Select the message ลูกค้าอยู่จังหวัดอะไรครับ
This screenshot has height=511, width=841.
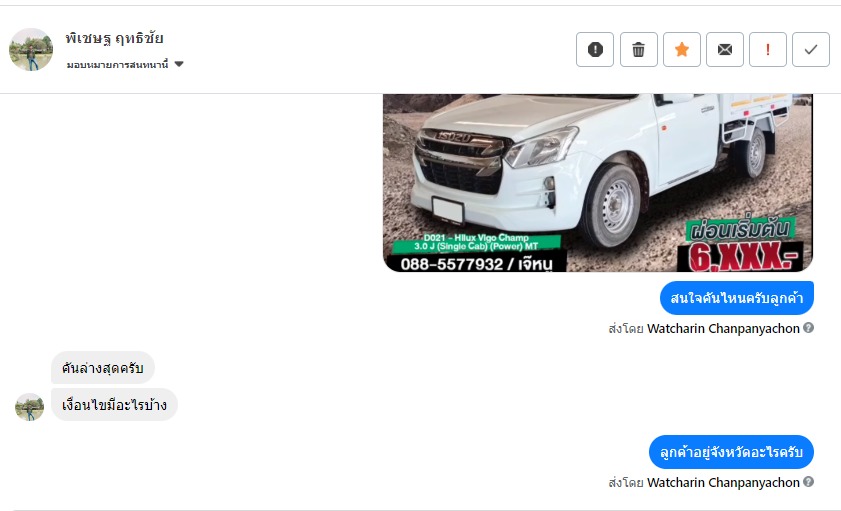pos(732,452)
